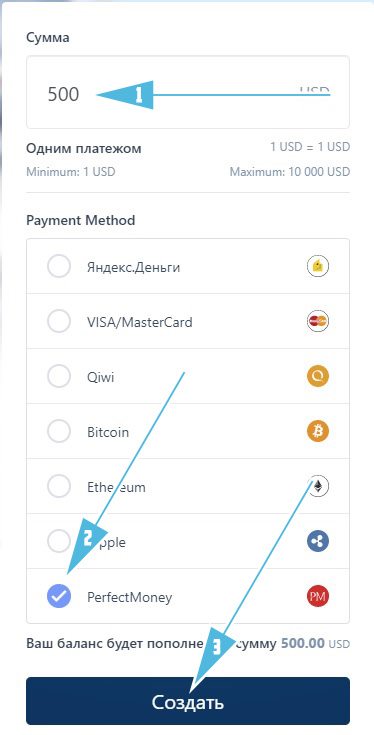Click the PerfectMoney label text

click(130, 598)
